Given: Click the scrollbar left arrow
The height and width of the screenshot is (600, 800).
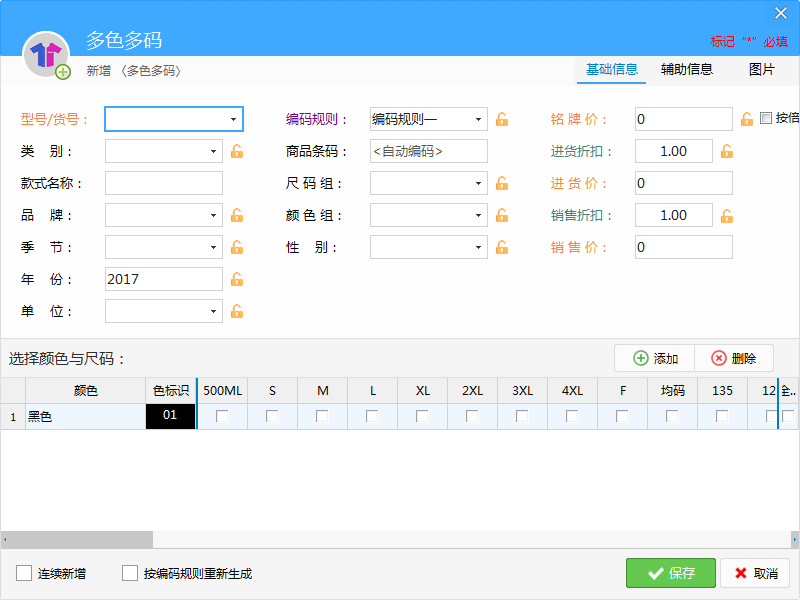Looking at the screenshot, I should click(x=5, y=539).
